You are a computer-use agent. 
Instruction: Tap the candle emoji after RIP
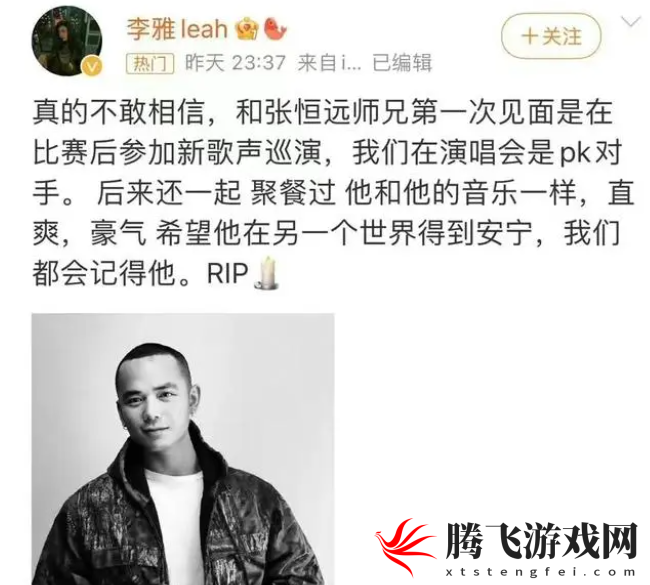267,273
